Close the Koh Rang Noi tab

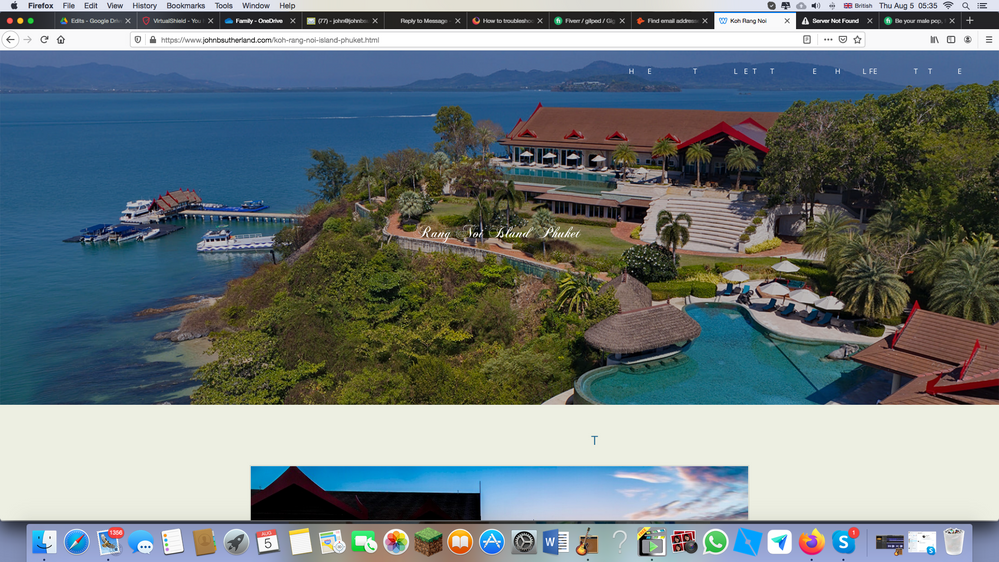tap(787, 20)
